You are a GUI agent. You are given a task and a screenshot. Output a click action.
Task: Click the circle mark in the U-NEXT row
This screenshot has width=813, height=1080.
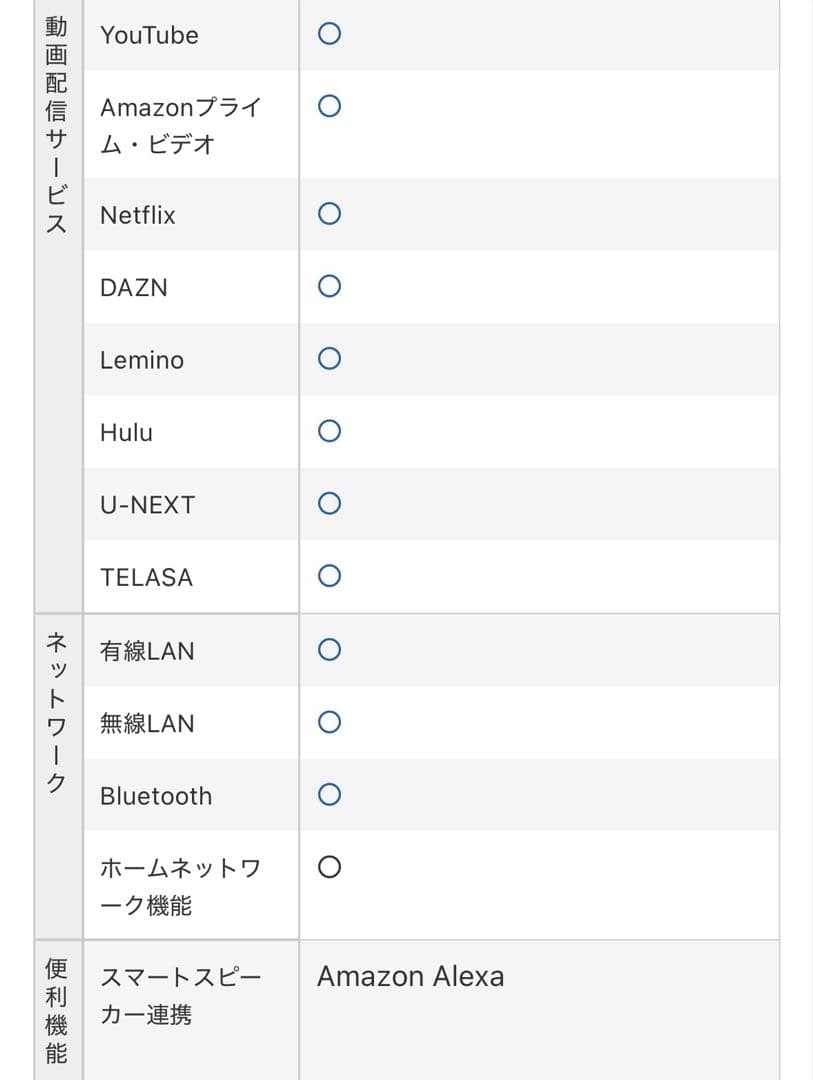click(x=329, y=503)
